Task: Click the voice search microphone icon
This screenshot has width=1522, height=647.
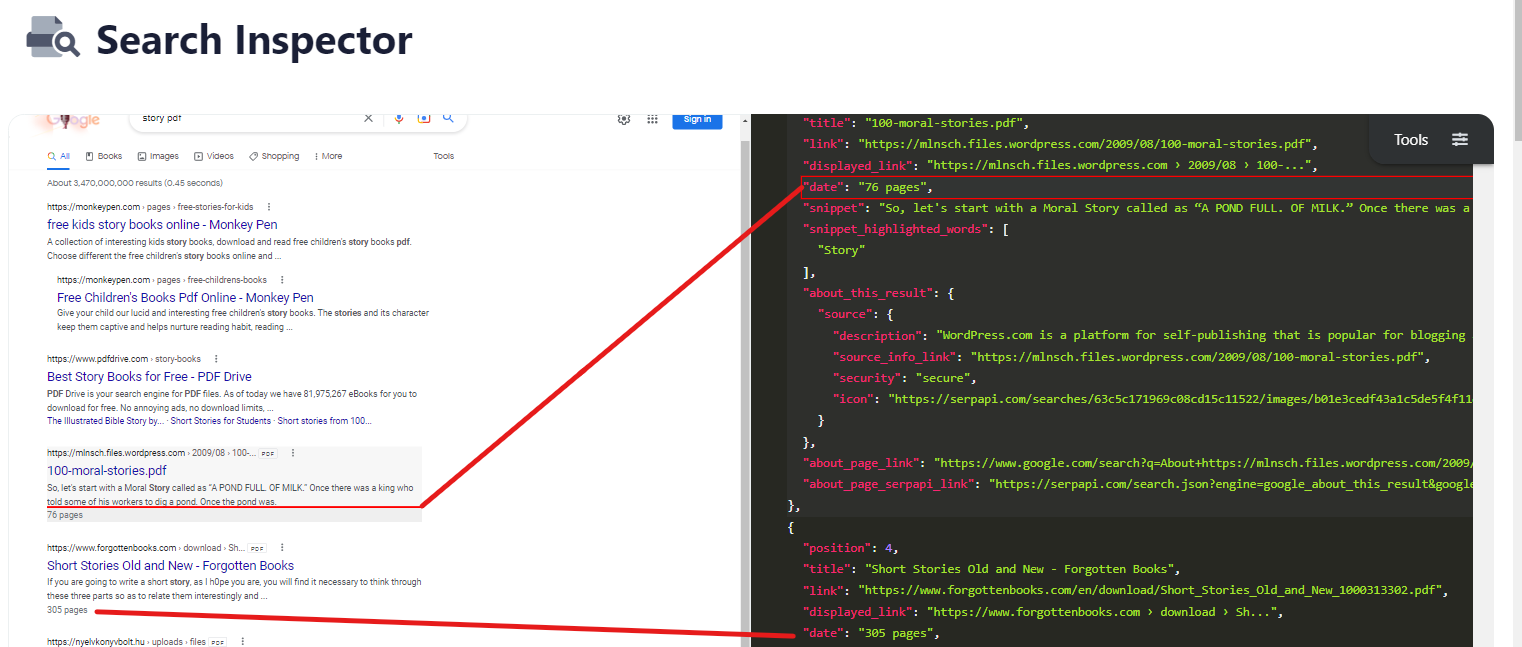Action: [x=399, y=118]
